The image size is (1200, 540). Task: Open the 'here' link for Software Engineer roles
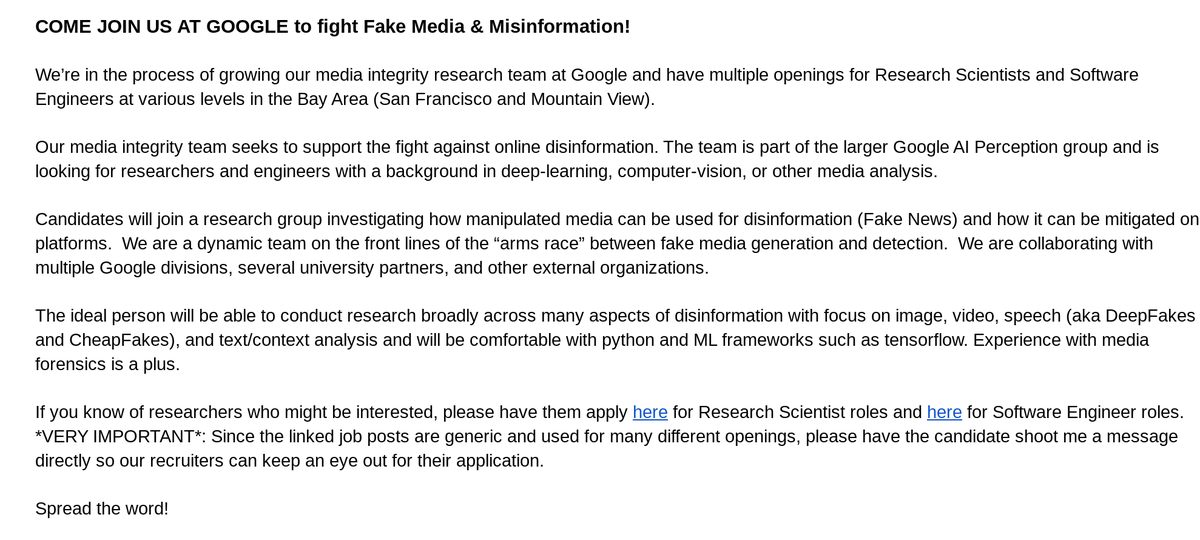click(x=944, y=412)
